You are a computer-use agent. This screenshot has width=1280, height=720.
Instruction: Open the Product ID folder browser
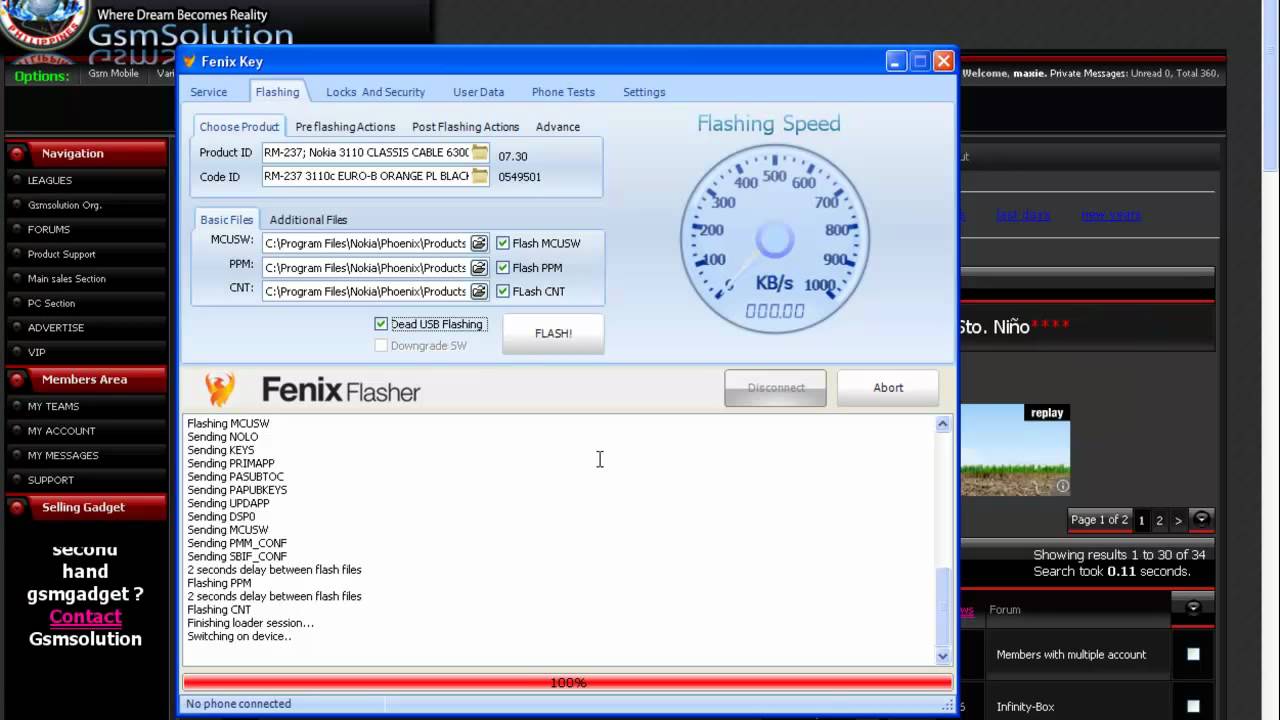(x=480, y=153)
